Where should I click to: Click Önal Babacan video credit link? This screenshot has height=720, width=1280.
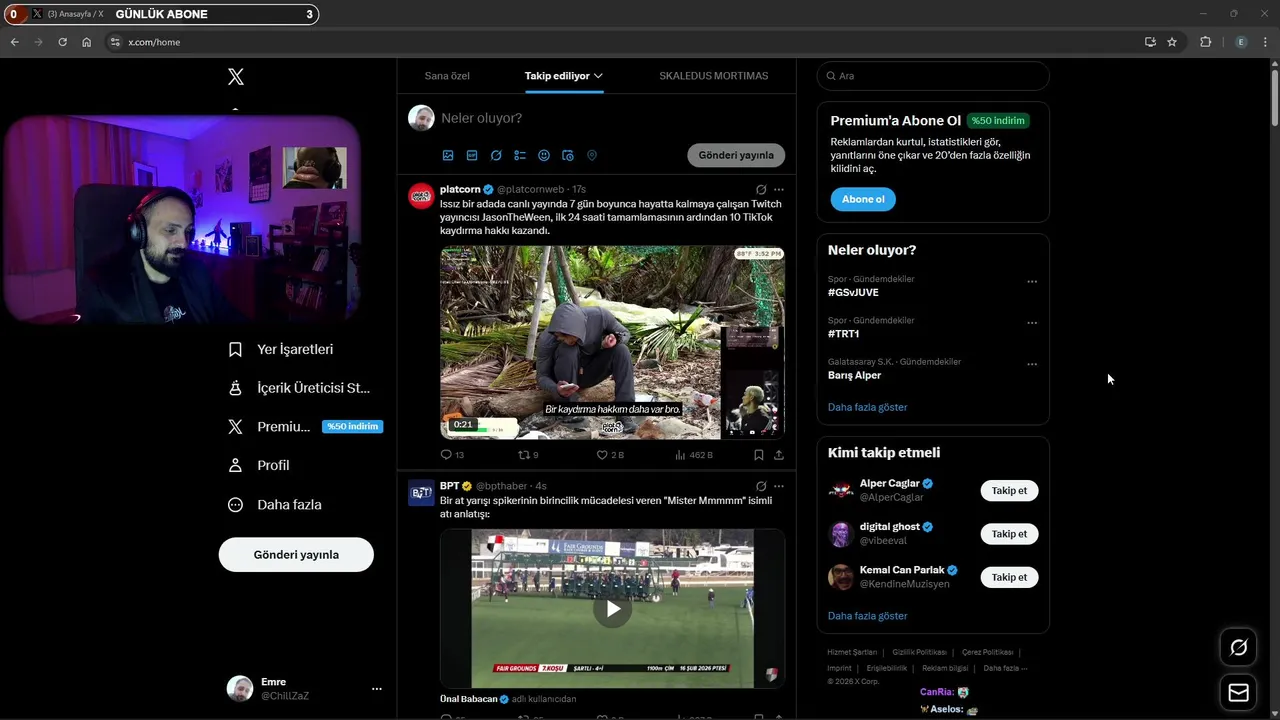pos(468,699)
